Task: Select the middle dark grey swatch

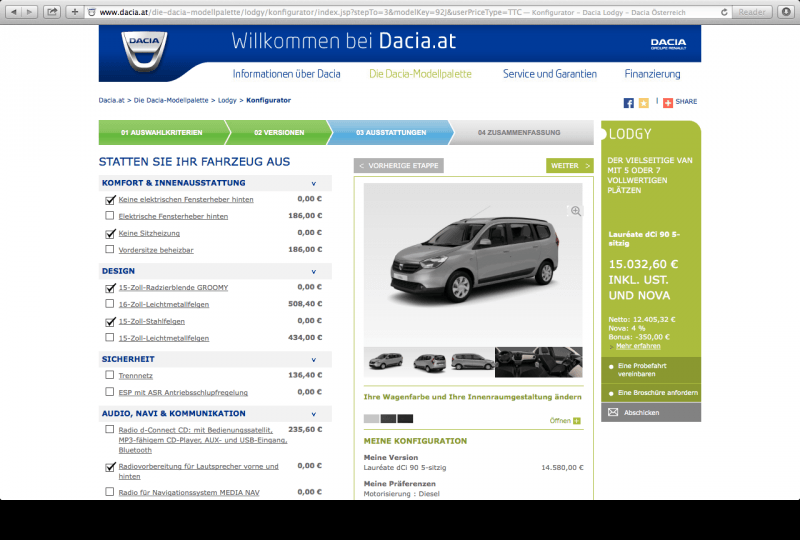Action: click(x=388, y=419)
